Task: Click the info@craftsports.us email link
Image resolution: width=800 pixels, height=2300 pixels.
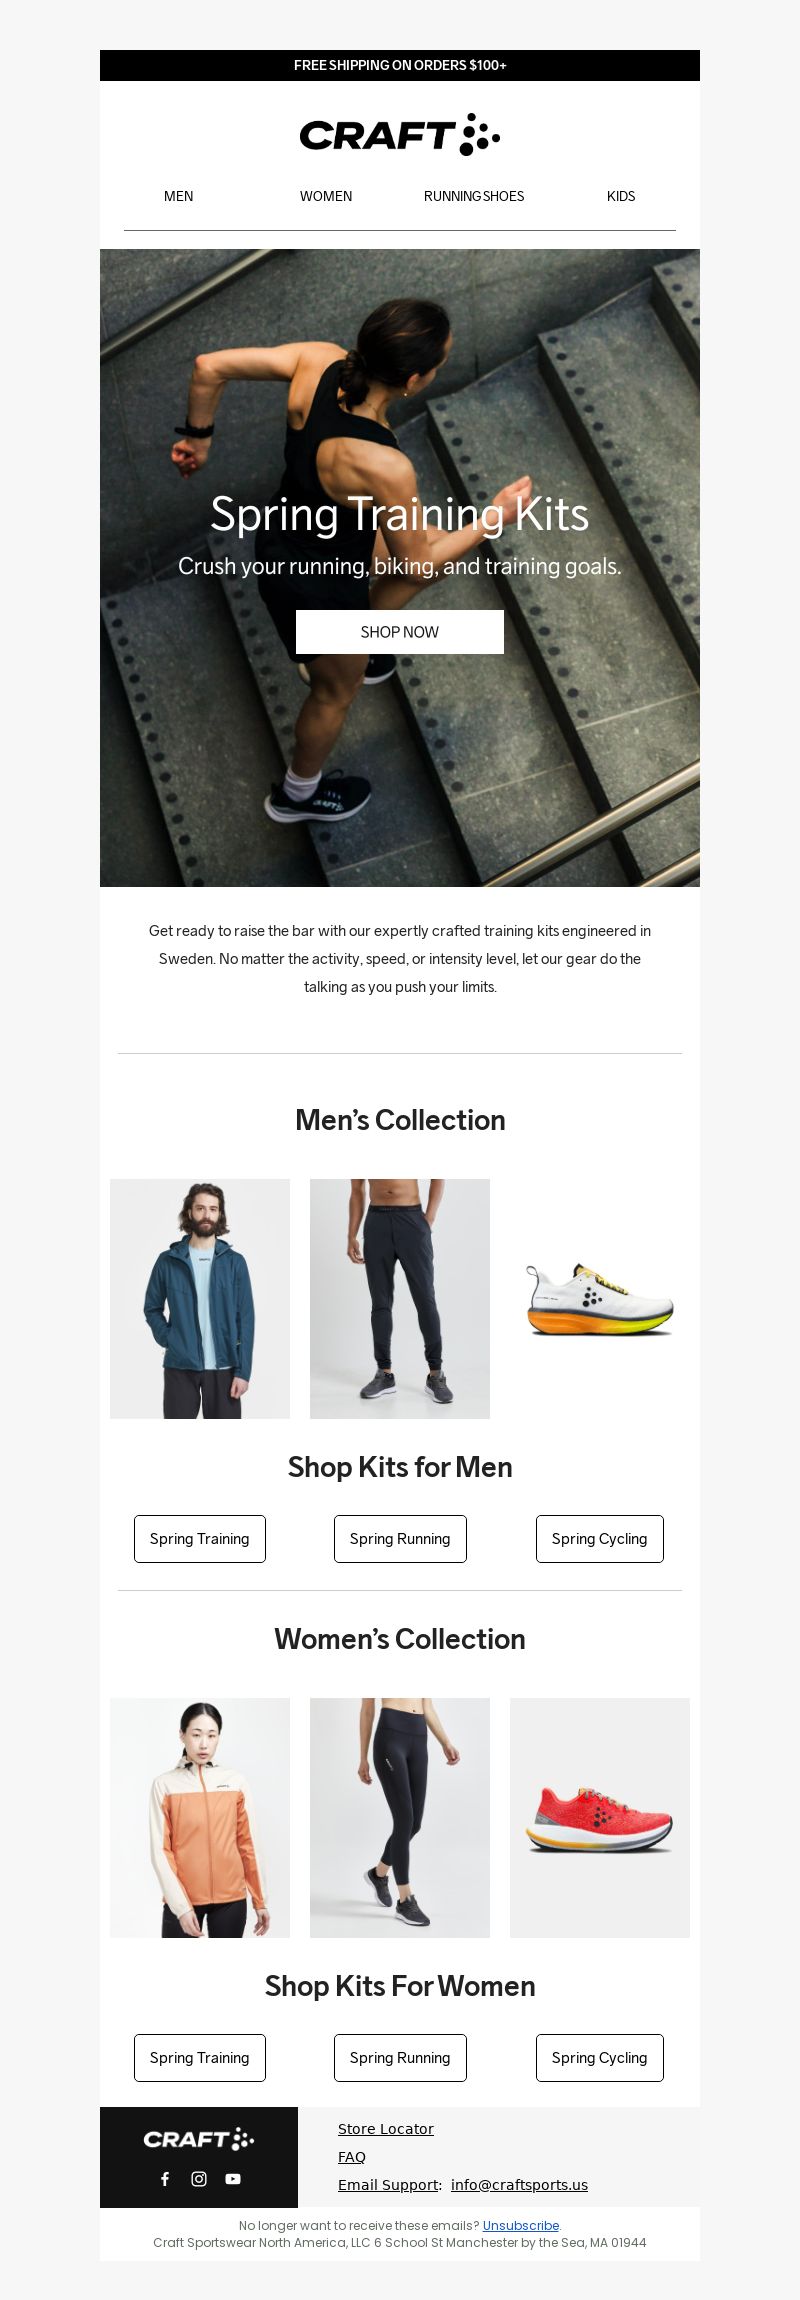Action: click(519, 2185)
